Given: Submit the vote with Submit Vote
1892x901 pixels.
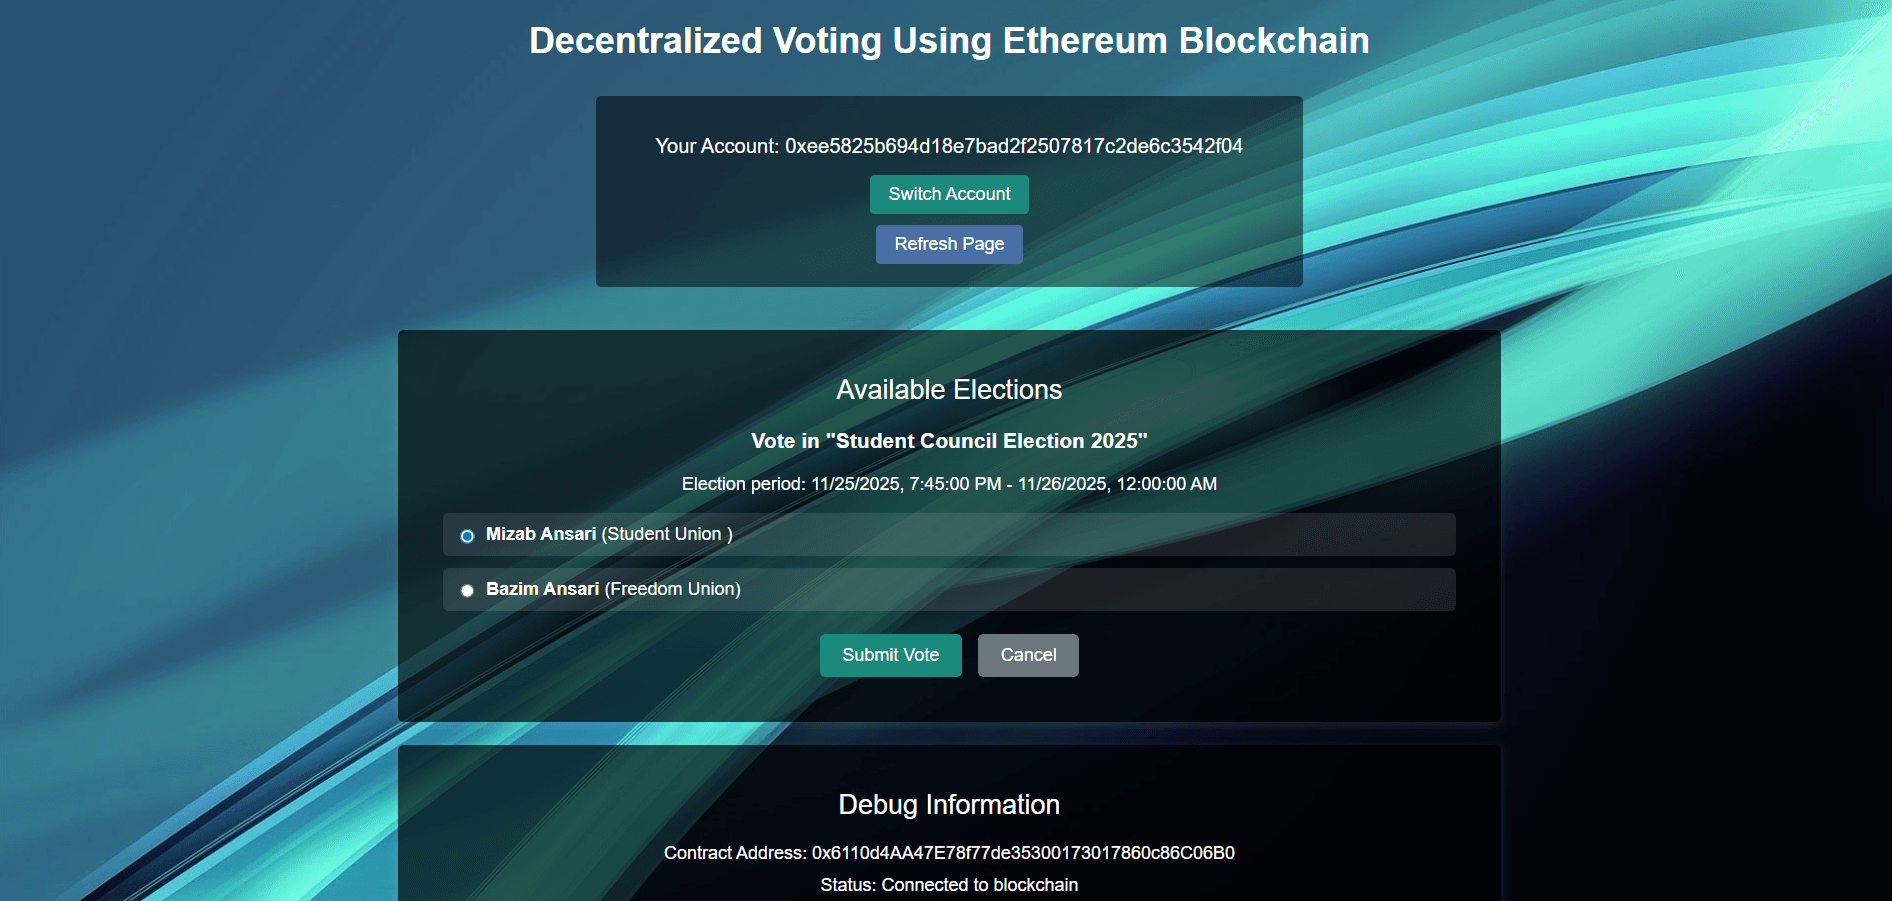Looking at the screenshot, I should pos(890,655).
